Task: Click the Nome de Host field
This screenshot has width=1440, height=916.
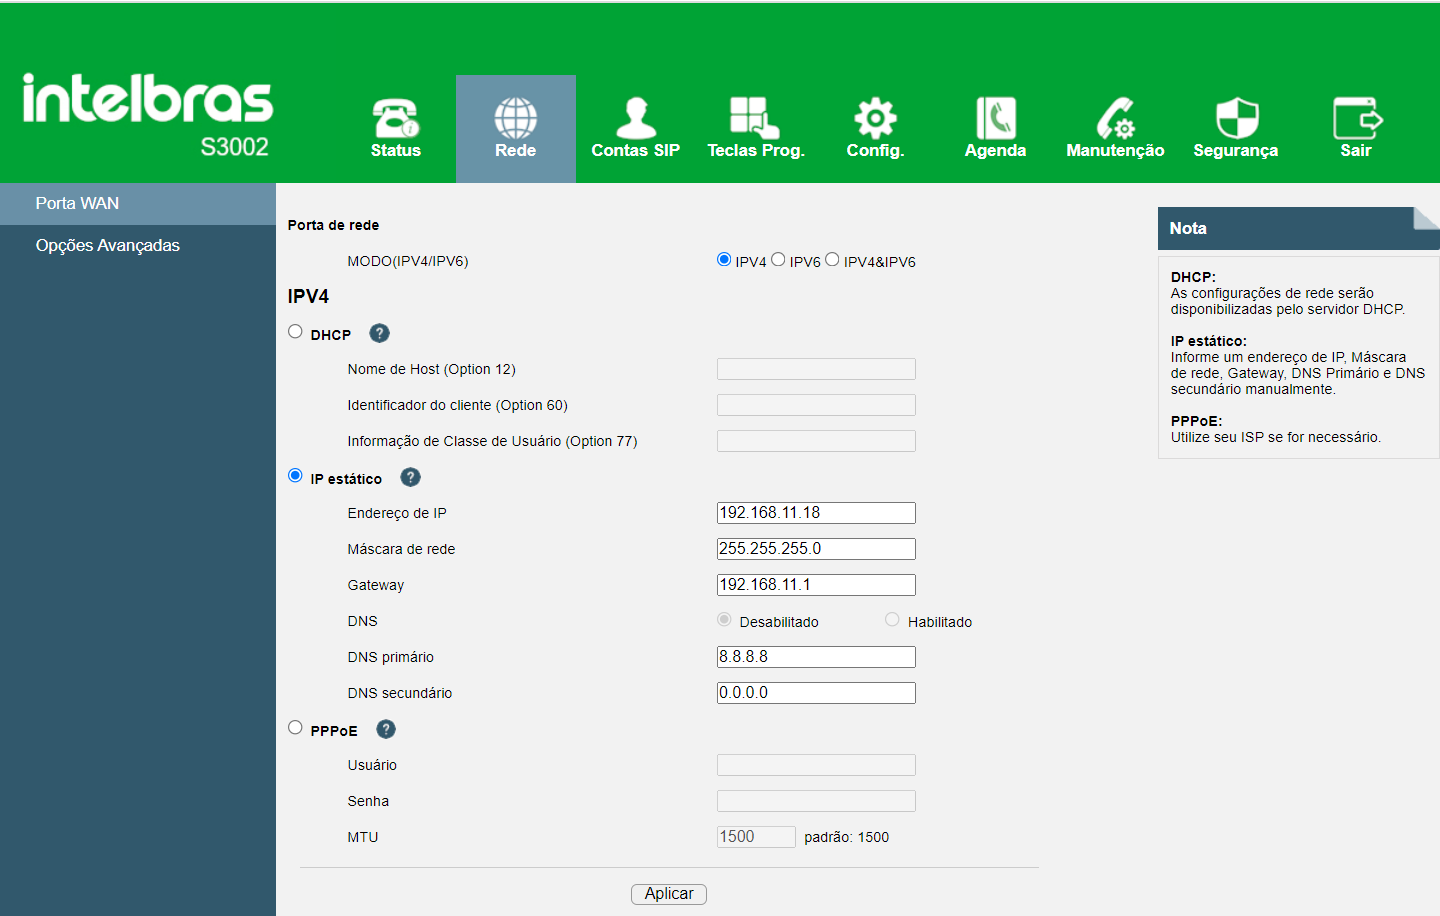Action: tap(816, 369)
